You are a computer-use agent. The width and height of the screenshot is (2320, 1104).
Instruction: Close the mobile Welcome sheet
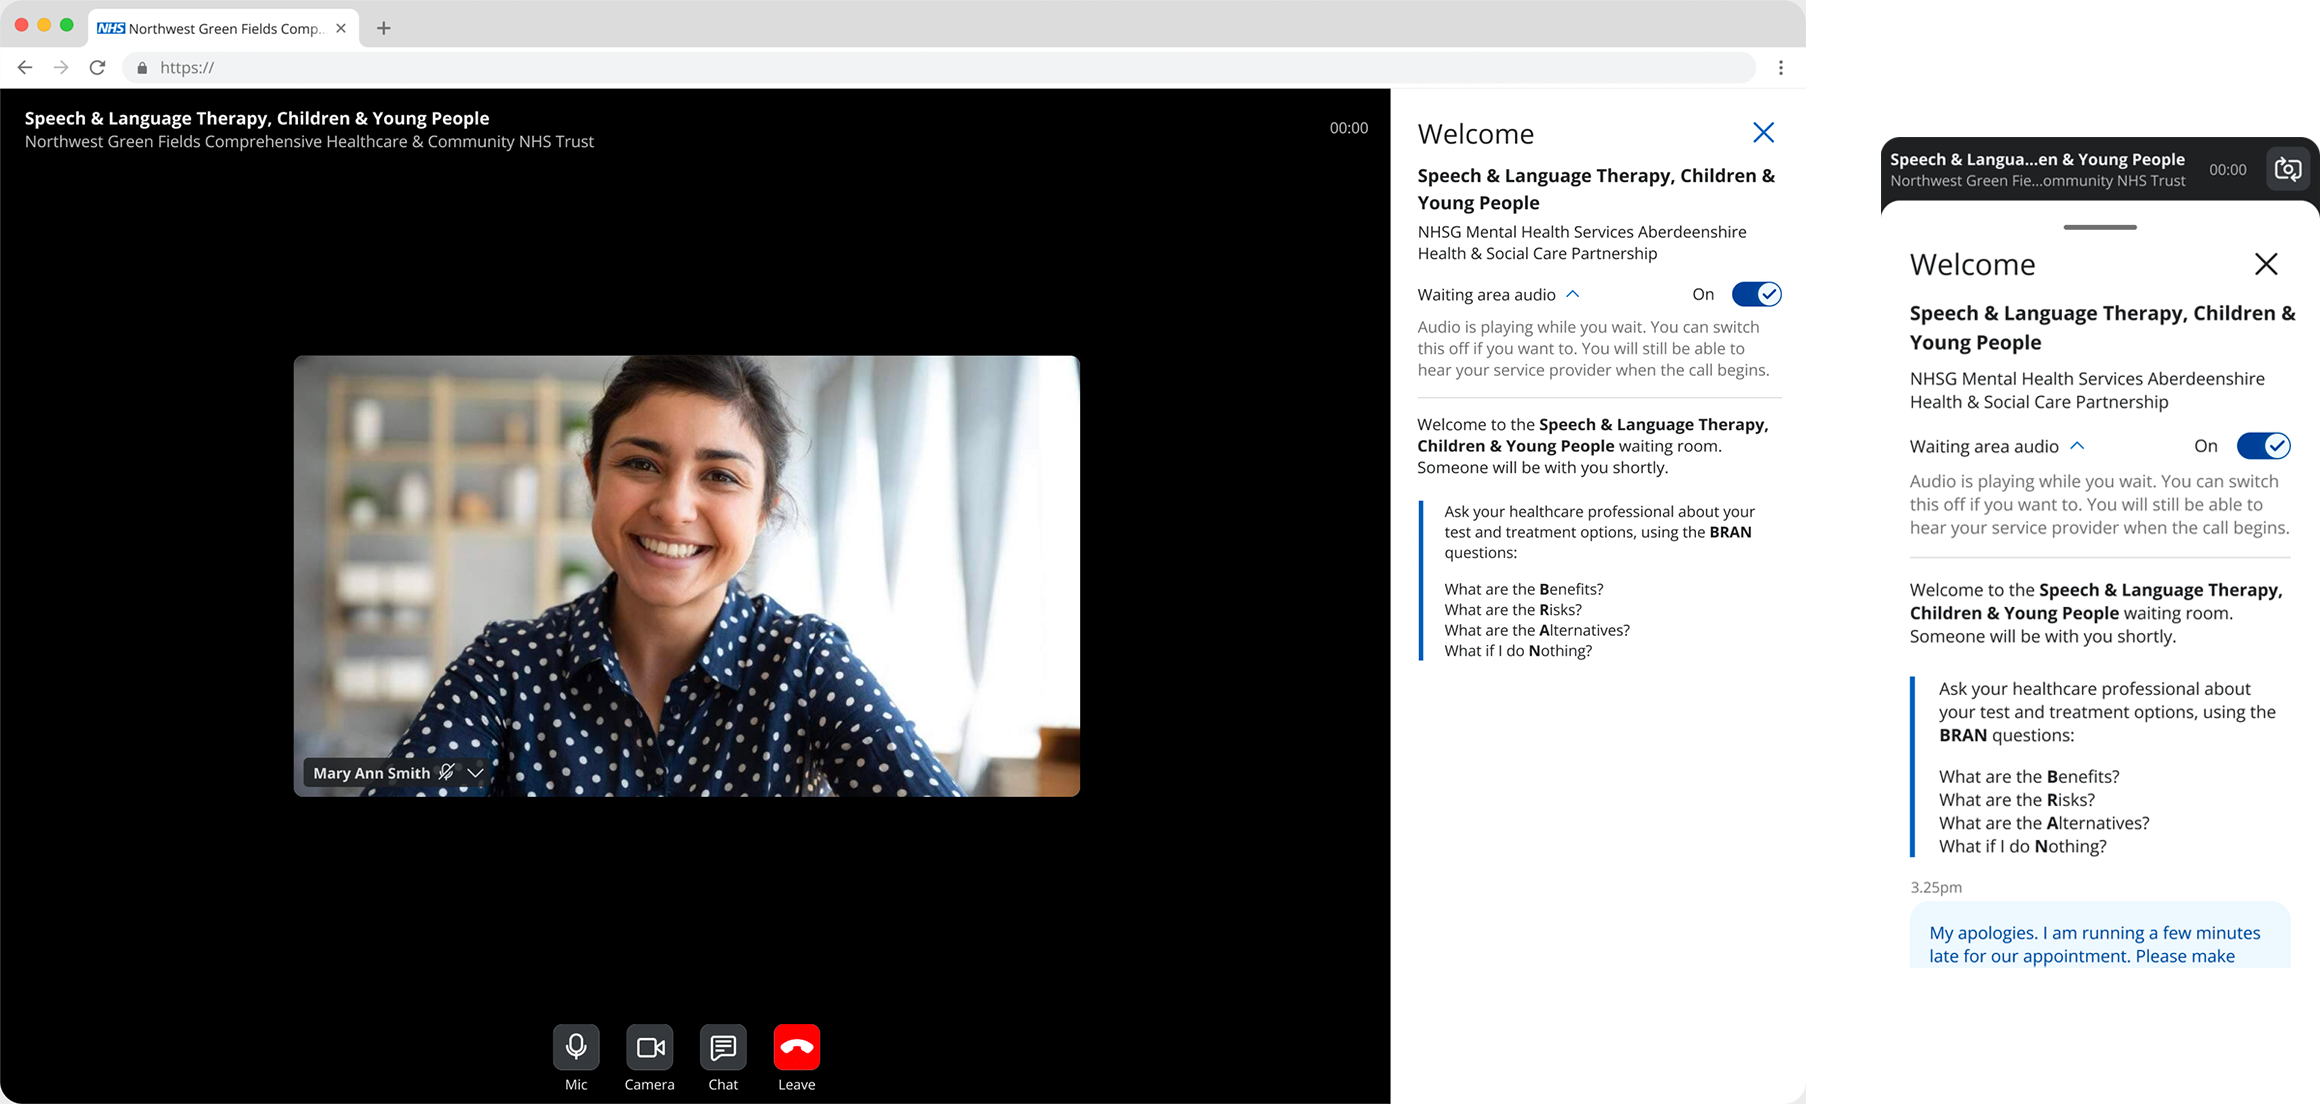click(x=2265, y=264)
